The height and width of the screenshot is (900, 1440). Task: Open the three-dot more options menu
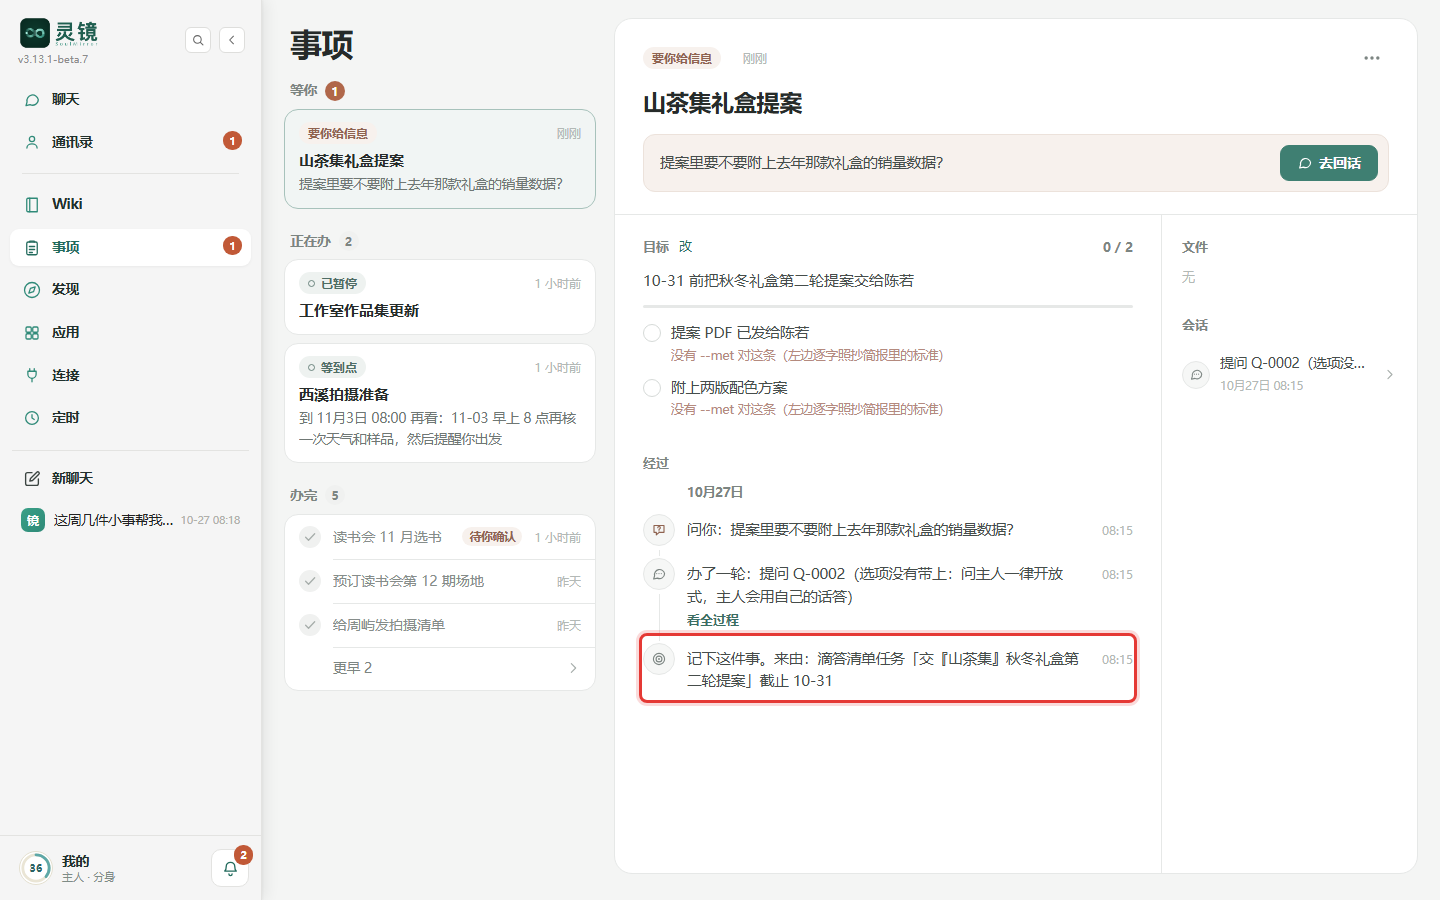tap(1372, 58)
